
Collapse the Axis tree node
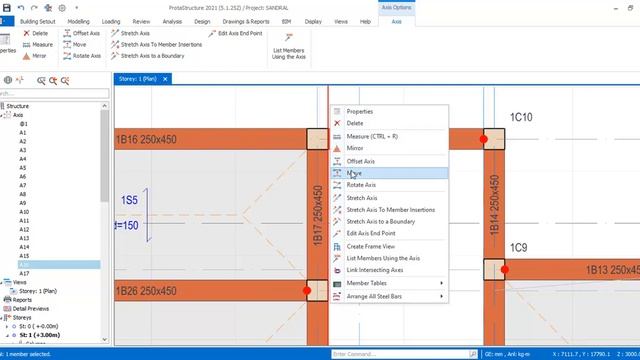[x=1, y=115]
